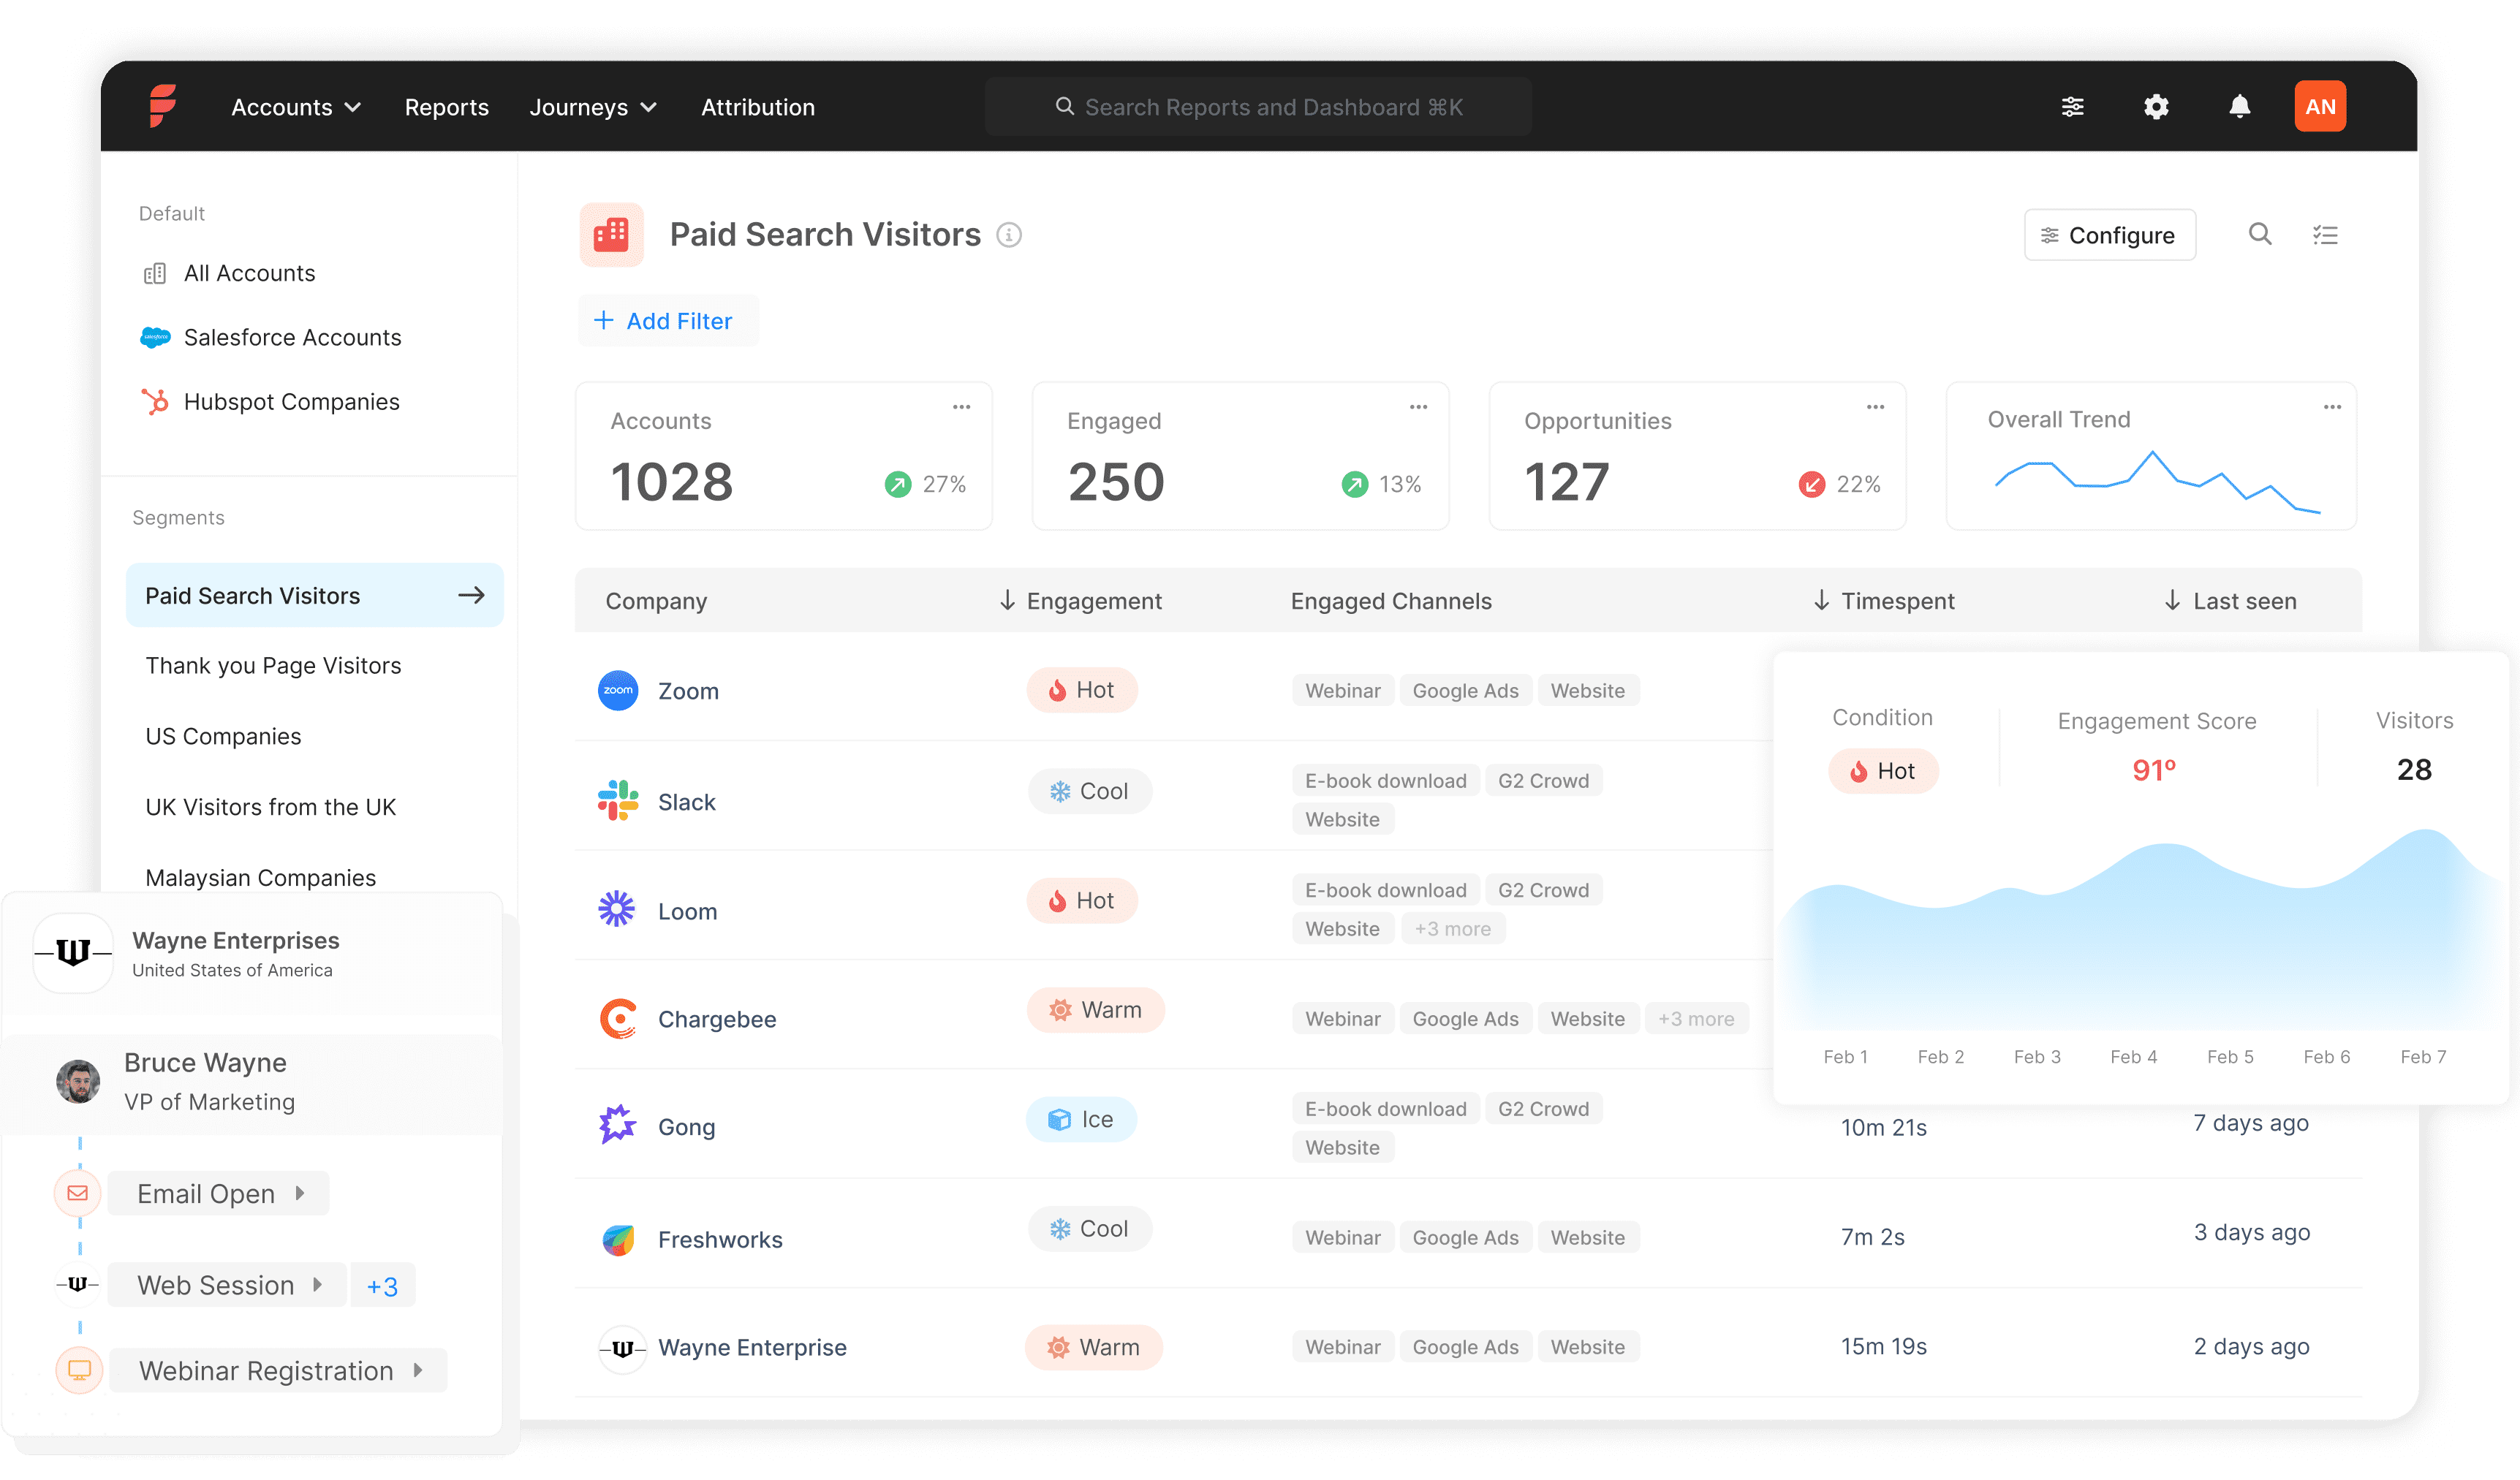Open the overflow menu on the Accounts card
The height and width of the screenshot is (1480, 2520).
[x=961, y=407]
